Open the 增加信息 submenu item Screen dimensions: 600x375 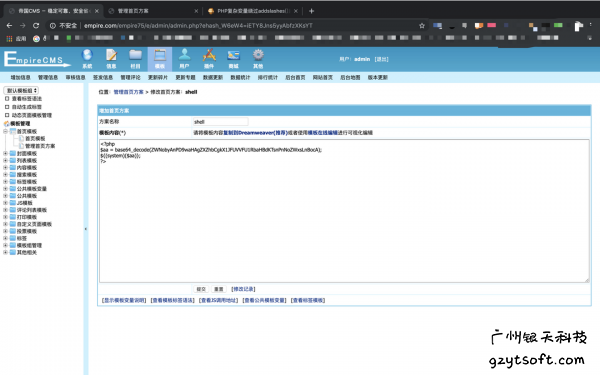pos(20,77)
